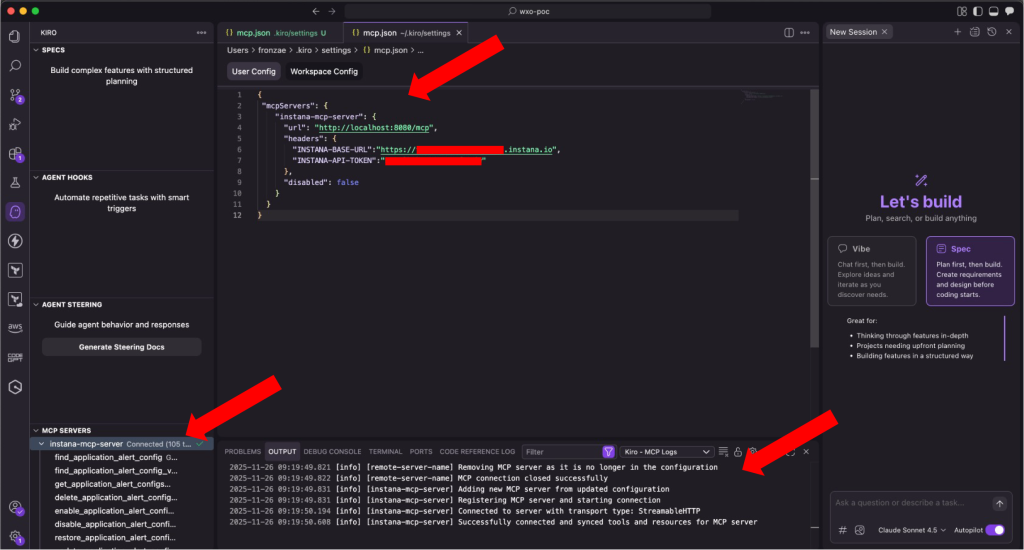This screenshot has height=550, width=1024.
Task: Collapse the instana-mcp-server tree node
Action: pyautogui.click(x=42, y=444)
